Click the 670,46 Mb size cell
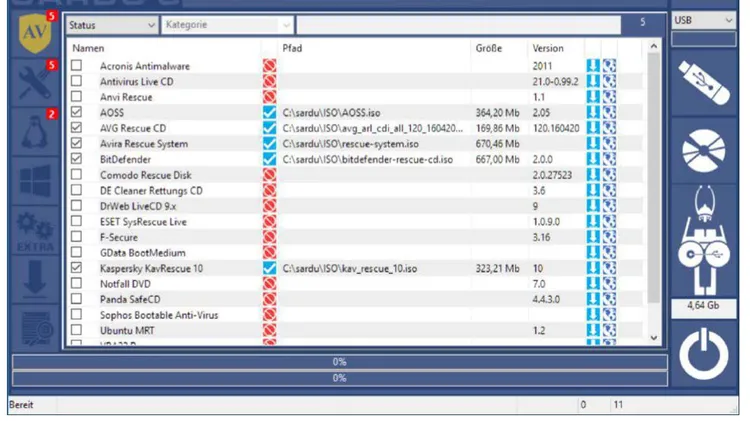 pyautogui.click(x=497, y=144)
